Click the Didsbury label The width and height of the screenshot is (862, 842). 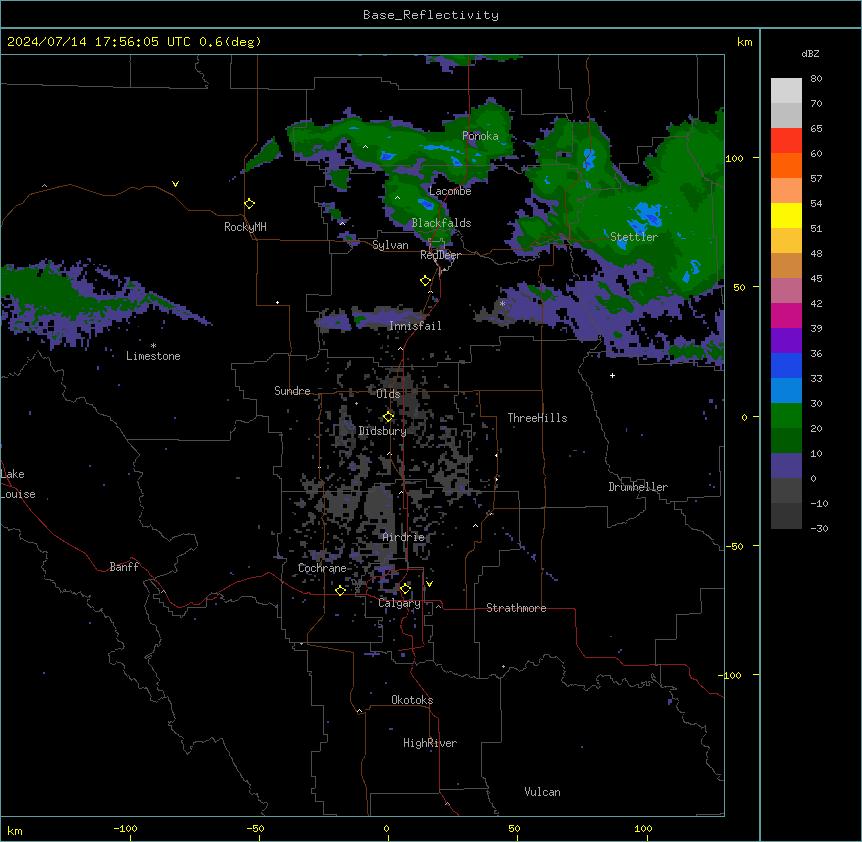click(383, 431)
